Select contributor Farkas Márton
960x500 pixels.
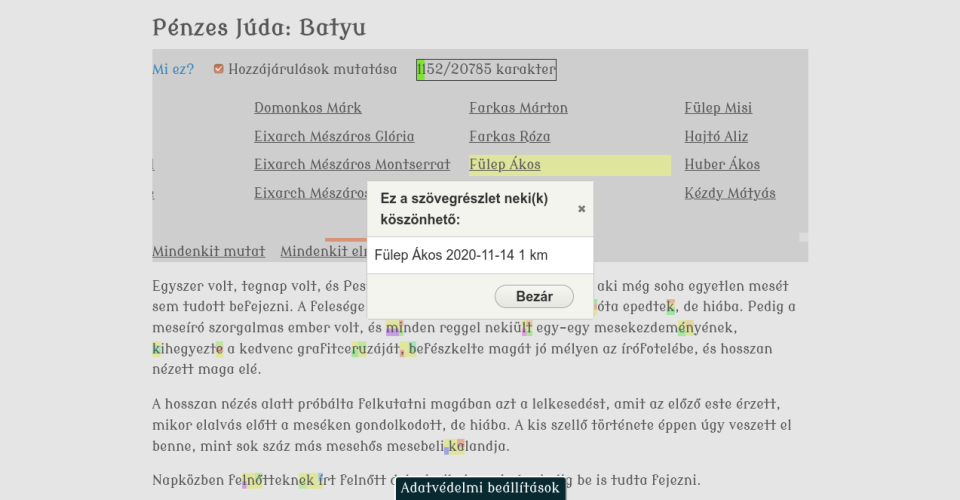point(519,108)
